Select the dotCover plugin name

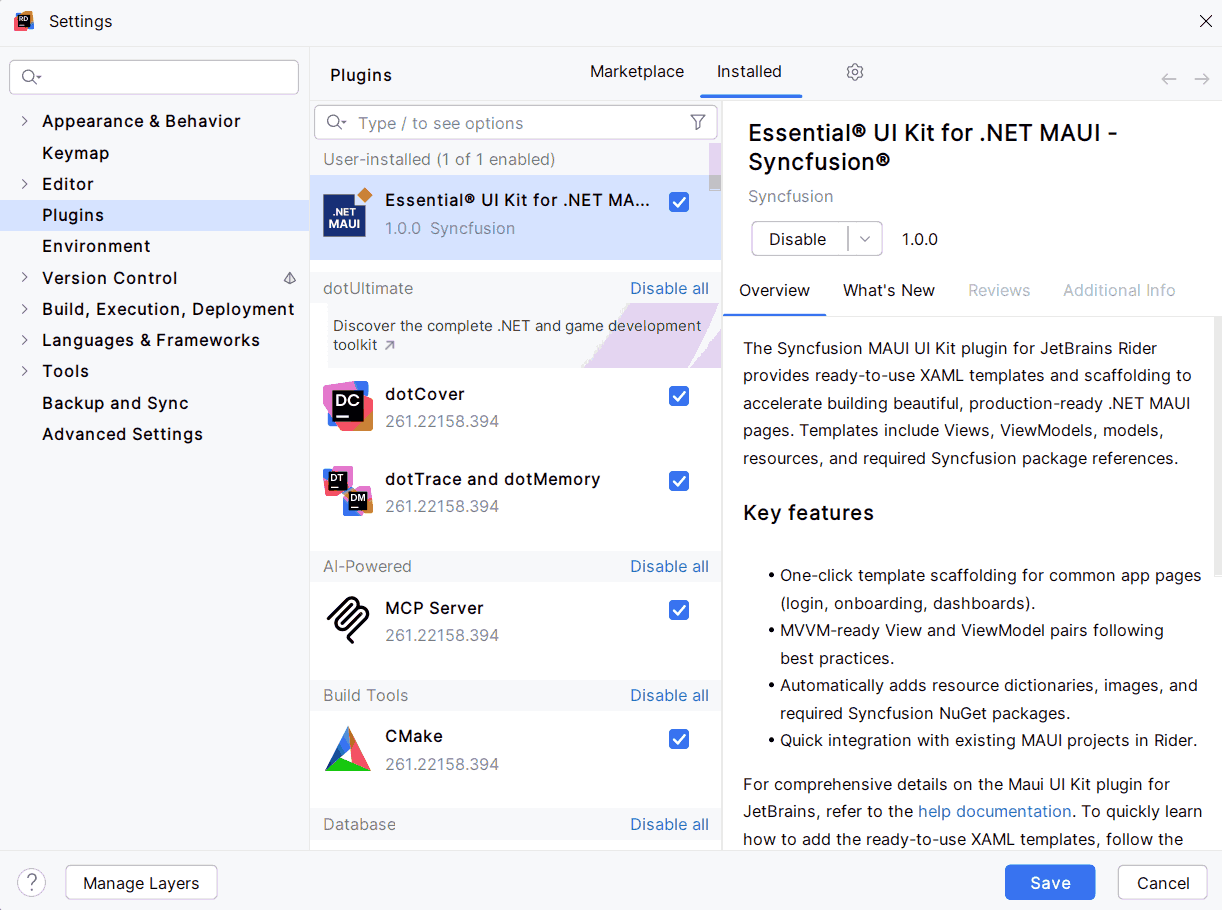tap(425, 394)
